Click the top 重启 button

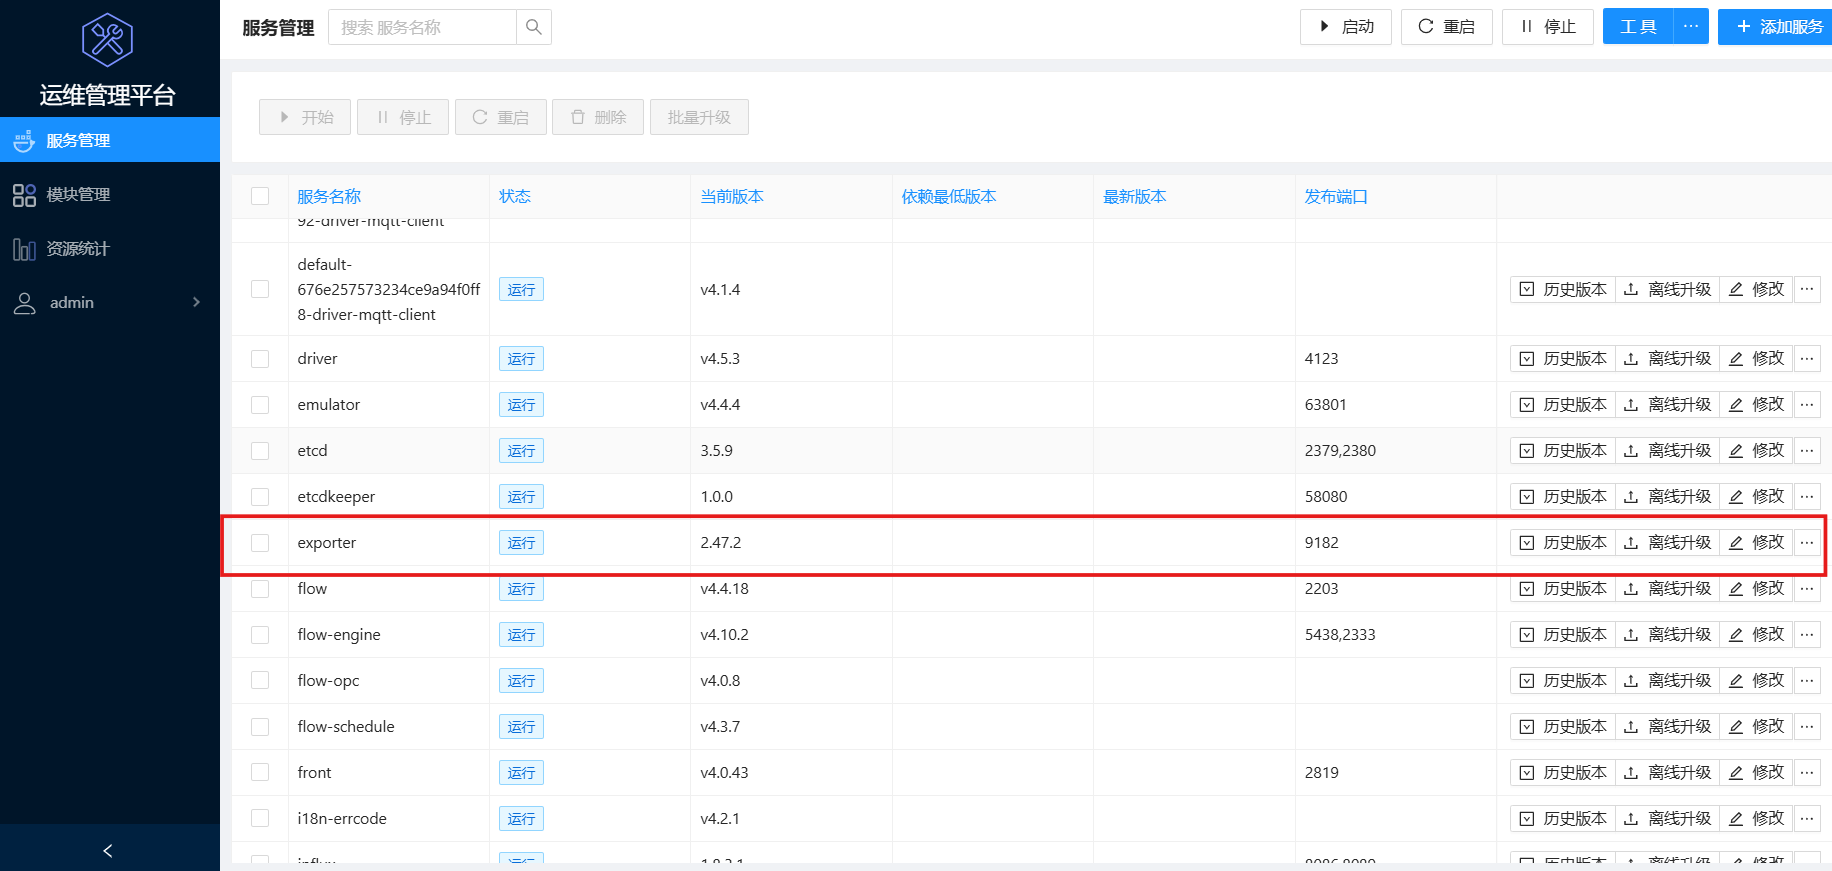coord(1446,27)
